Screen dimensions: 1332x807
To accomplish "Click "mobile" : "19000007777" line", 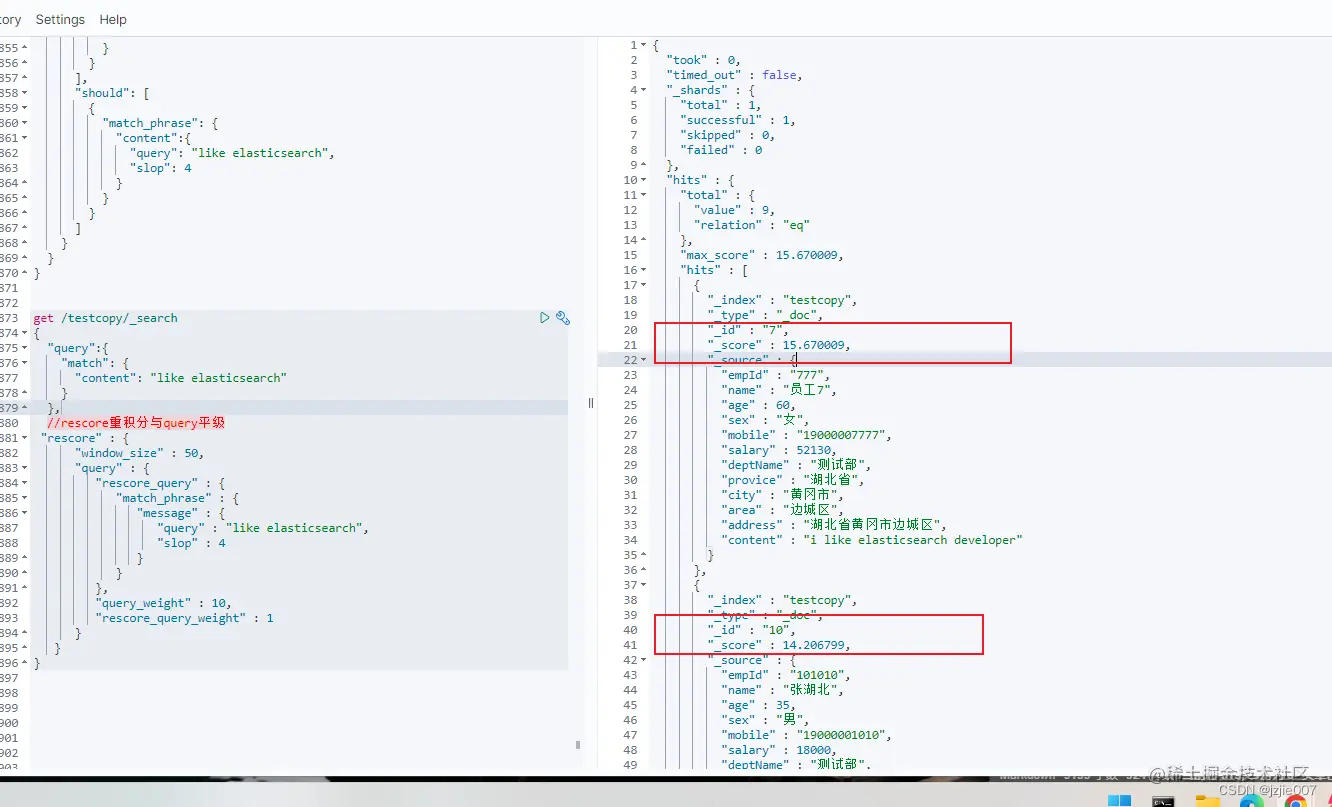I will pos(806,435).
